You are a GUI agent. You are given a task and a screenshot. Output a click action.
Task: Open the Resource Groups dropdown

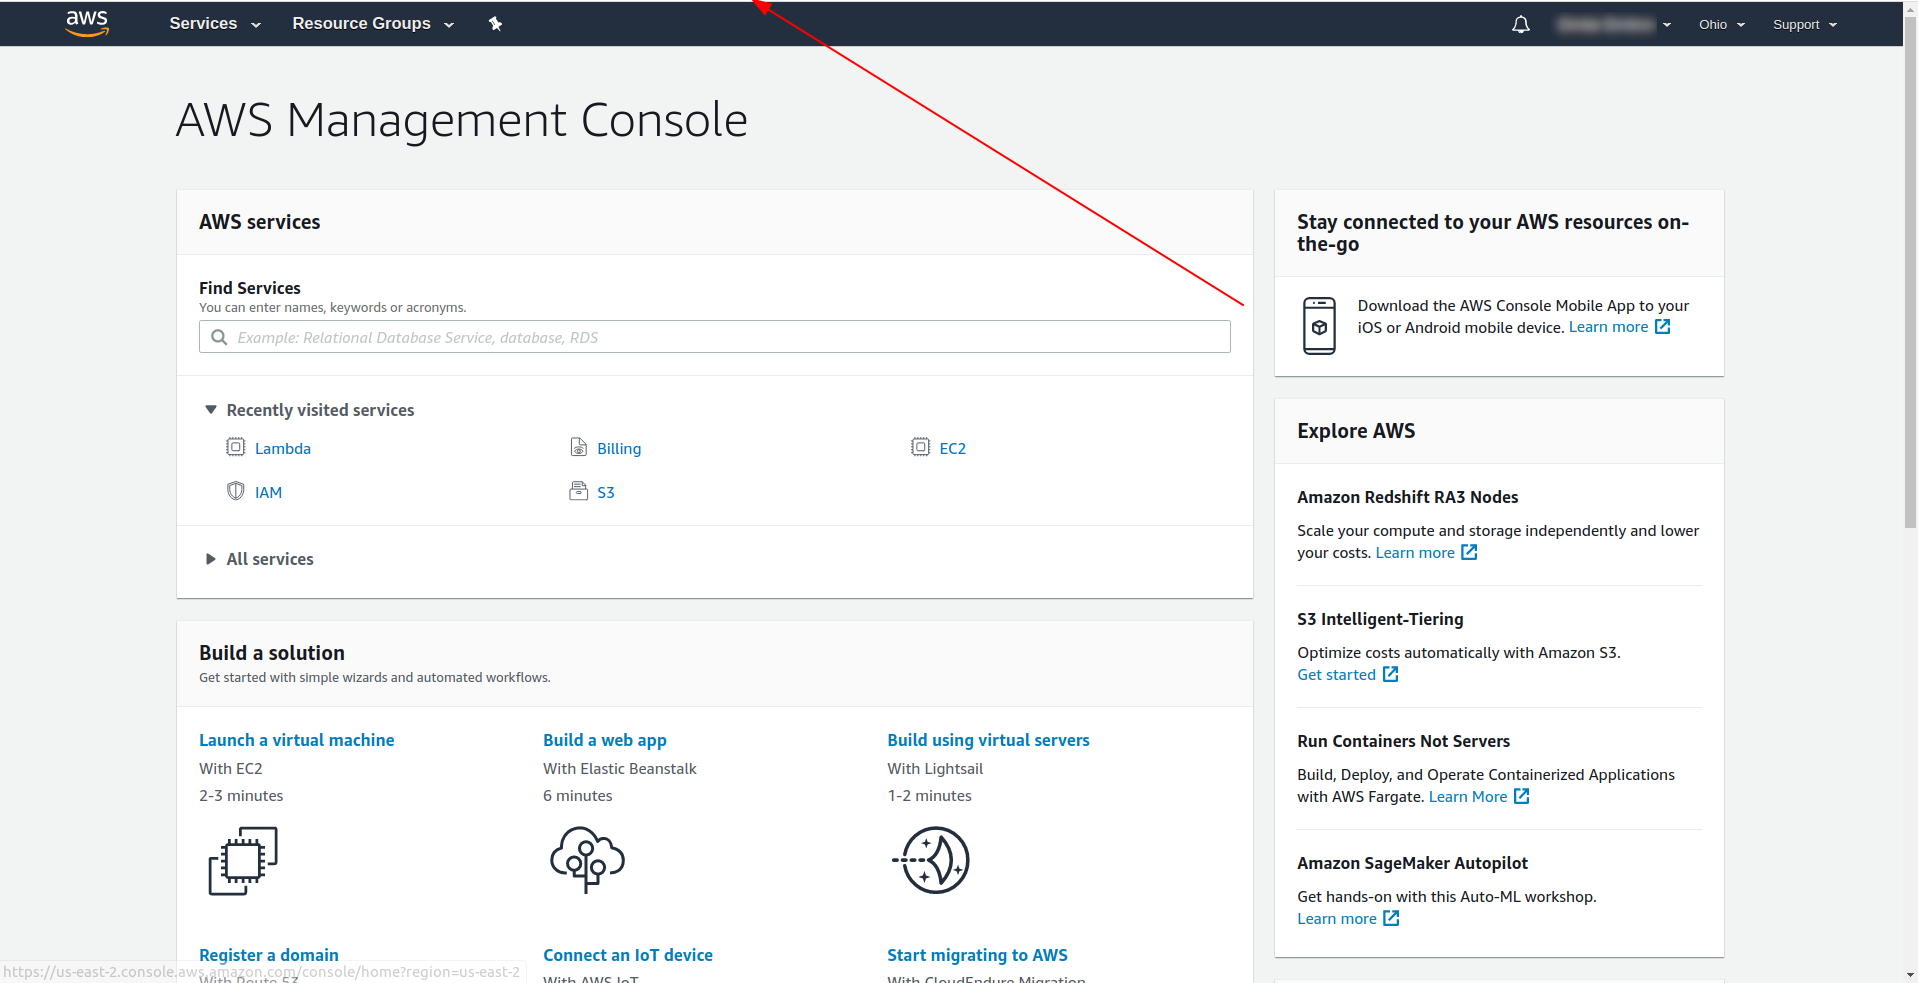pos(372,24)
